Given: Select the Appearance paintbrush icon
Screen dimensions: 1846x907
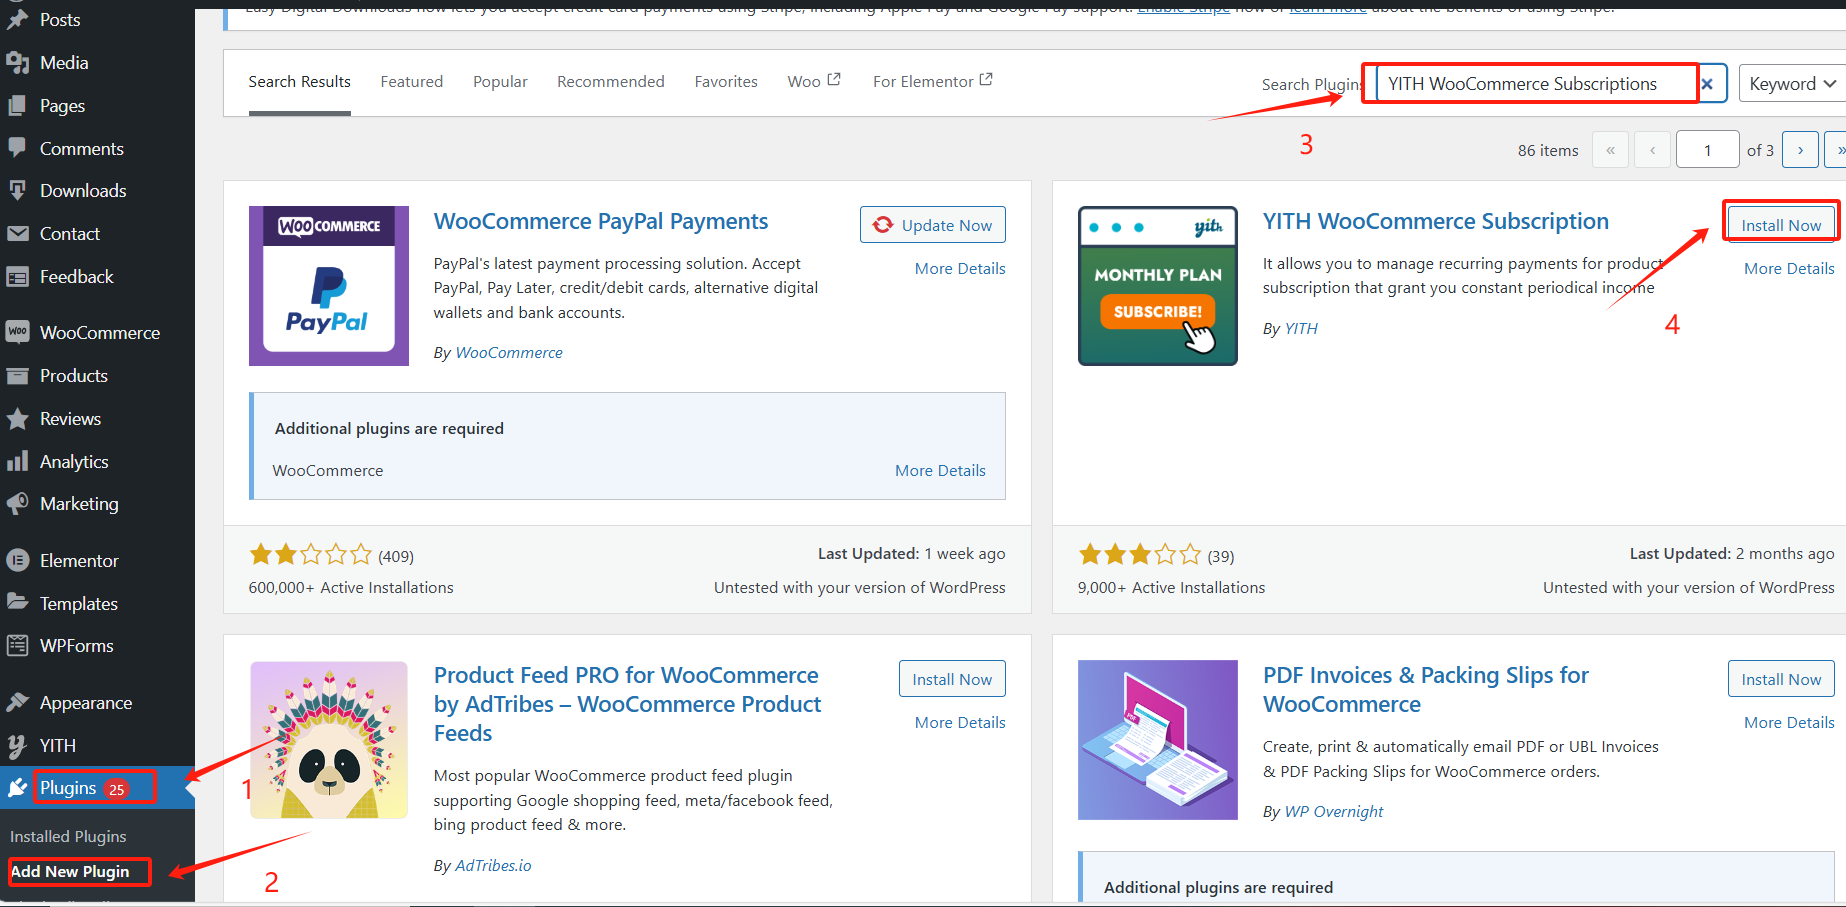Looking at the screenshot, I should (x=18, y=702).
